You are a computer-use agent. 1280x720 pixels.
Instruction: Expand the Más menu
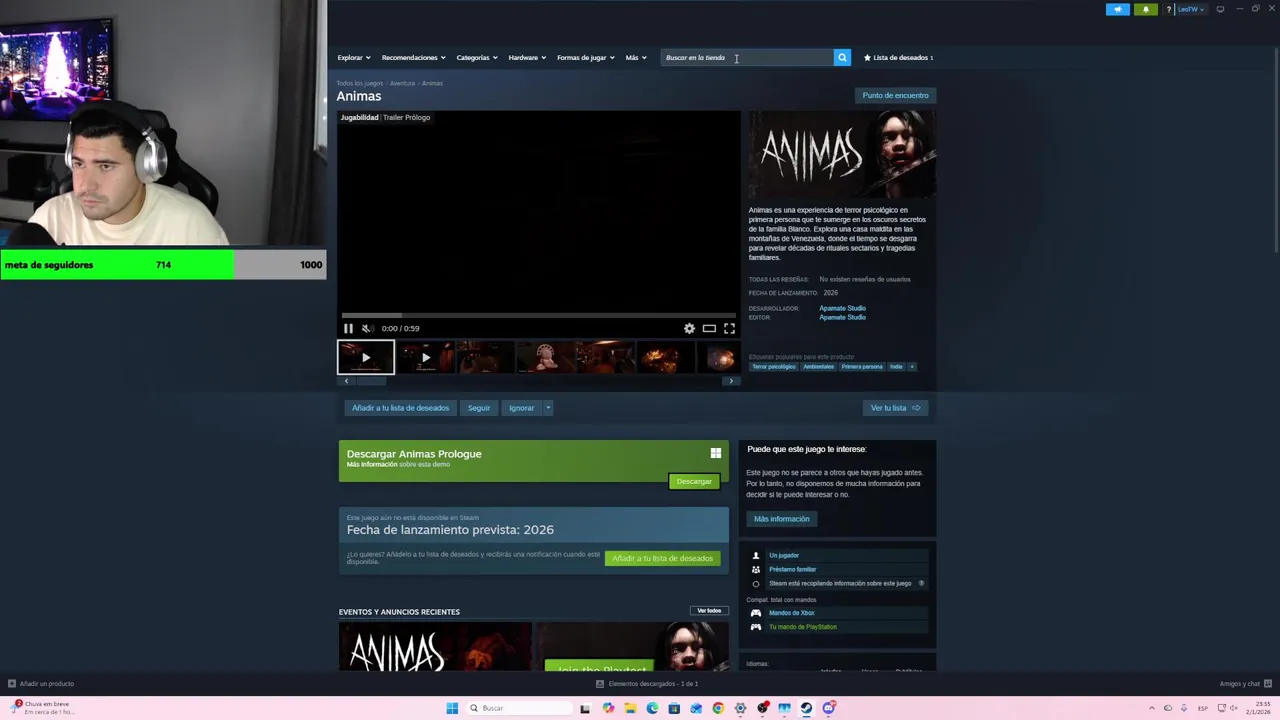[636, 57]
